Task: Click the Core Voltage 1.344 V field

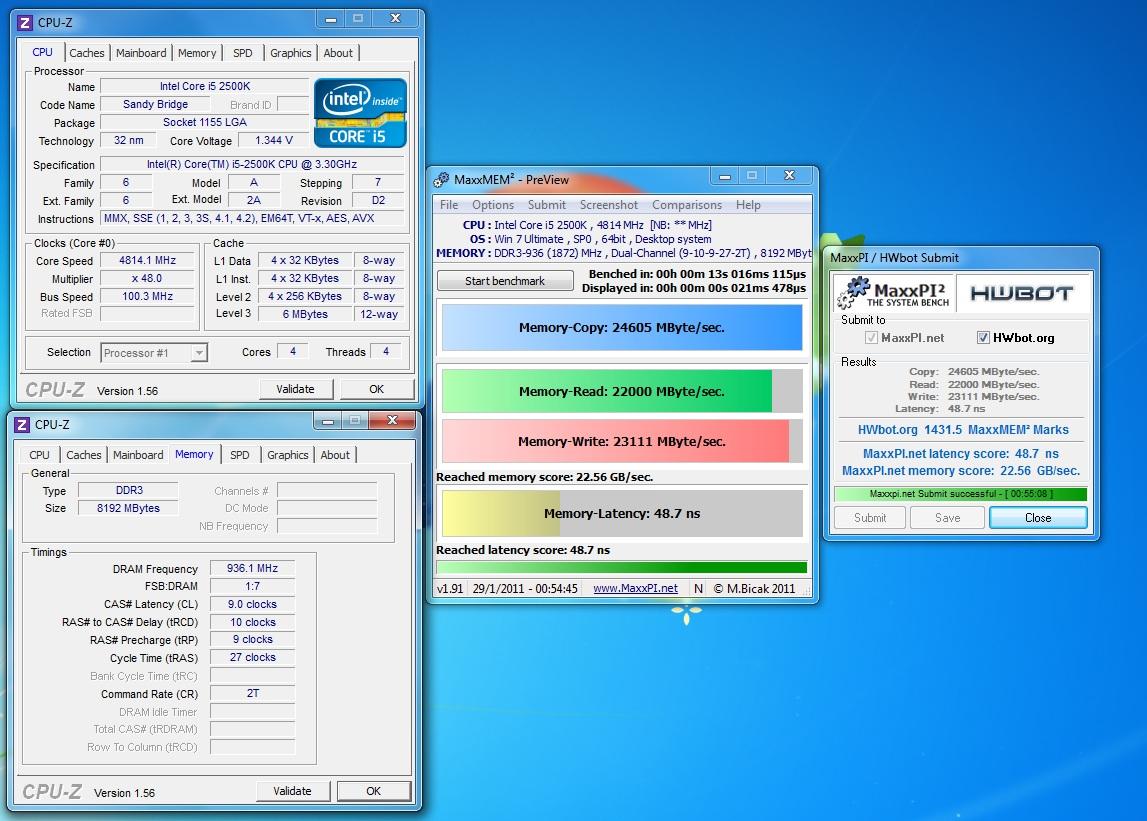Action: tap(274, 140)
